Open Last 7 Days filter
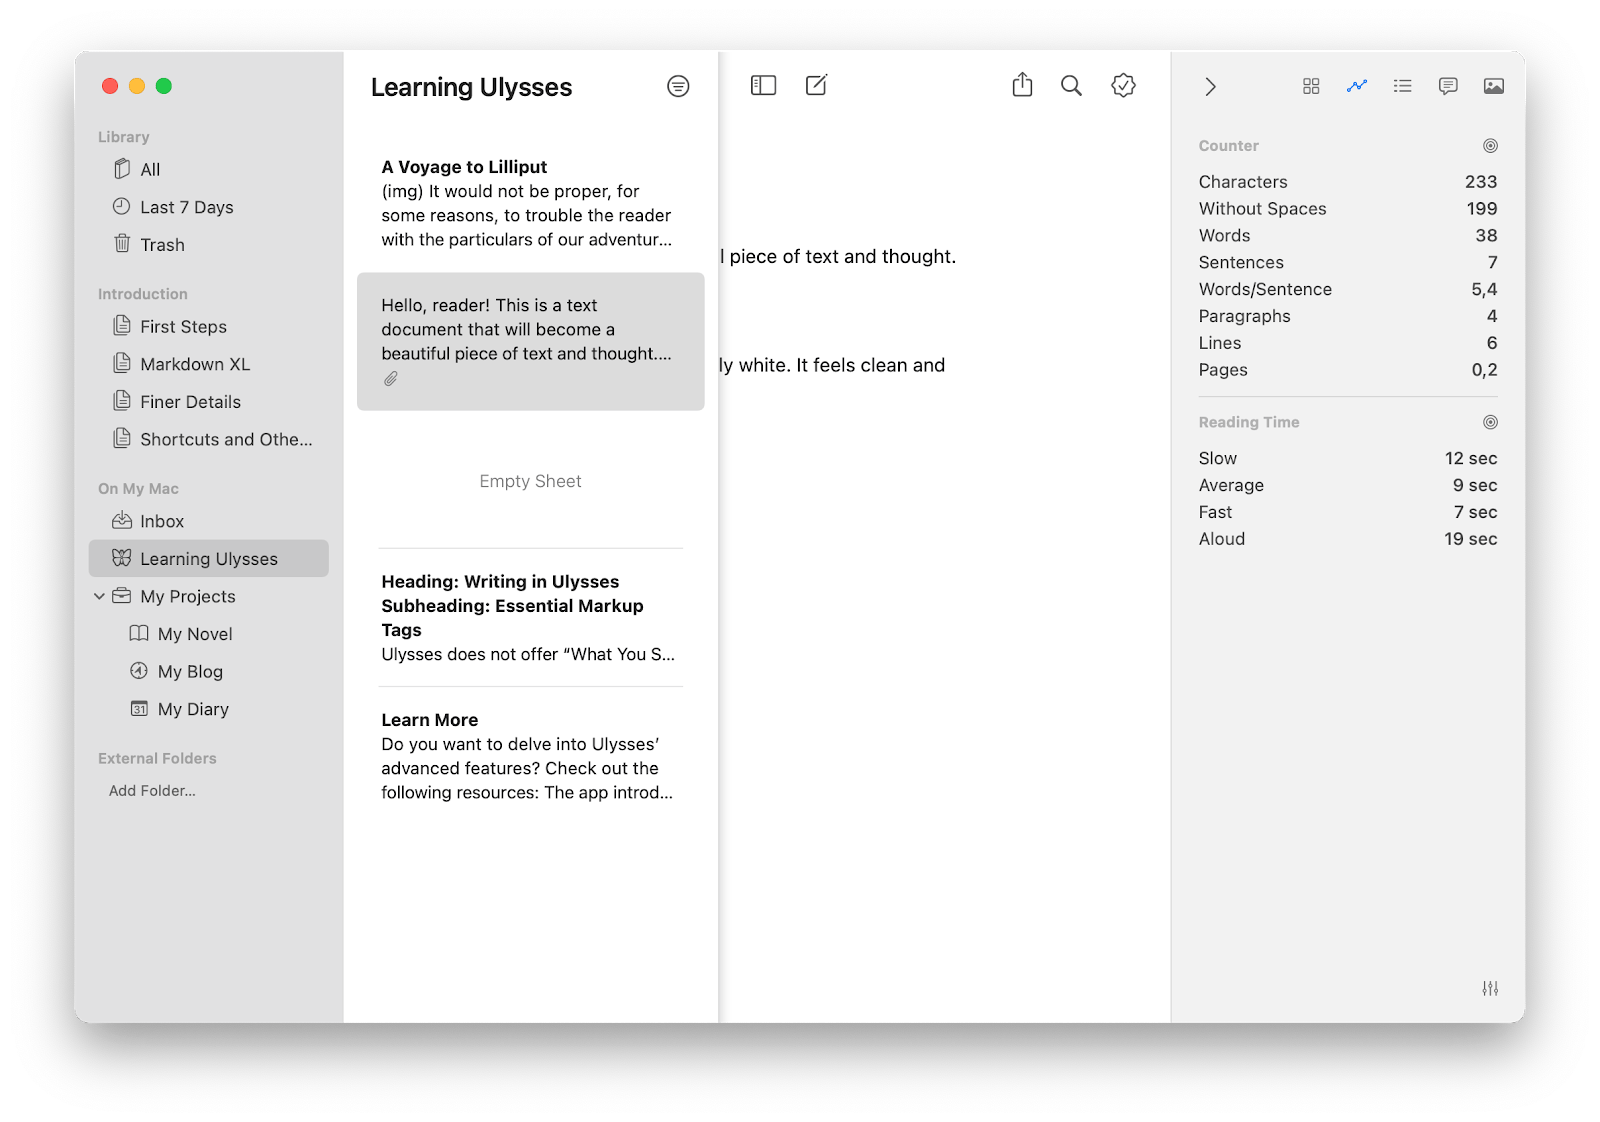Screen dimensions: 1600x1122 208,207
